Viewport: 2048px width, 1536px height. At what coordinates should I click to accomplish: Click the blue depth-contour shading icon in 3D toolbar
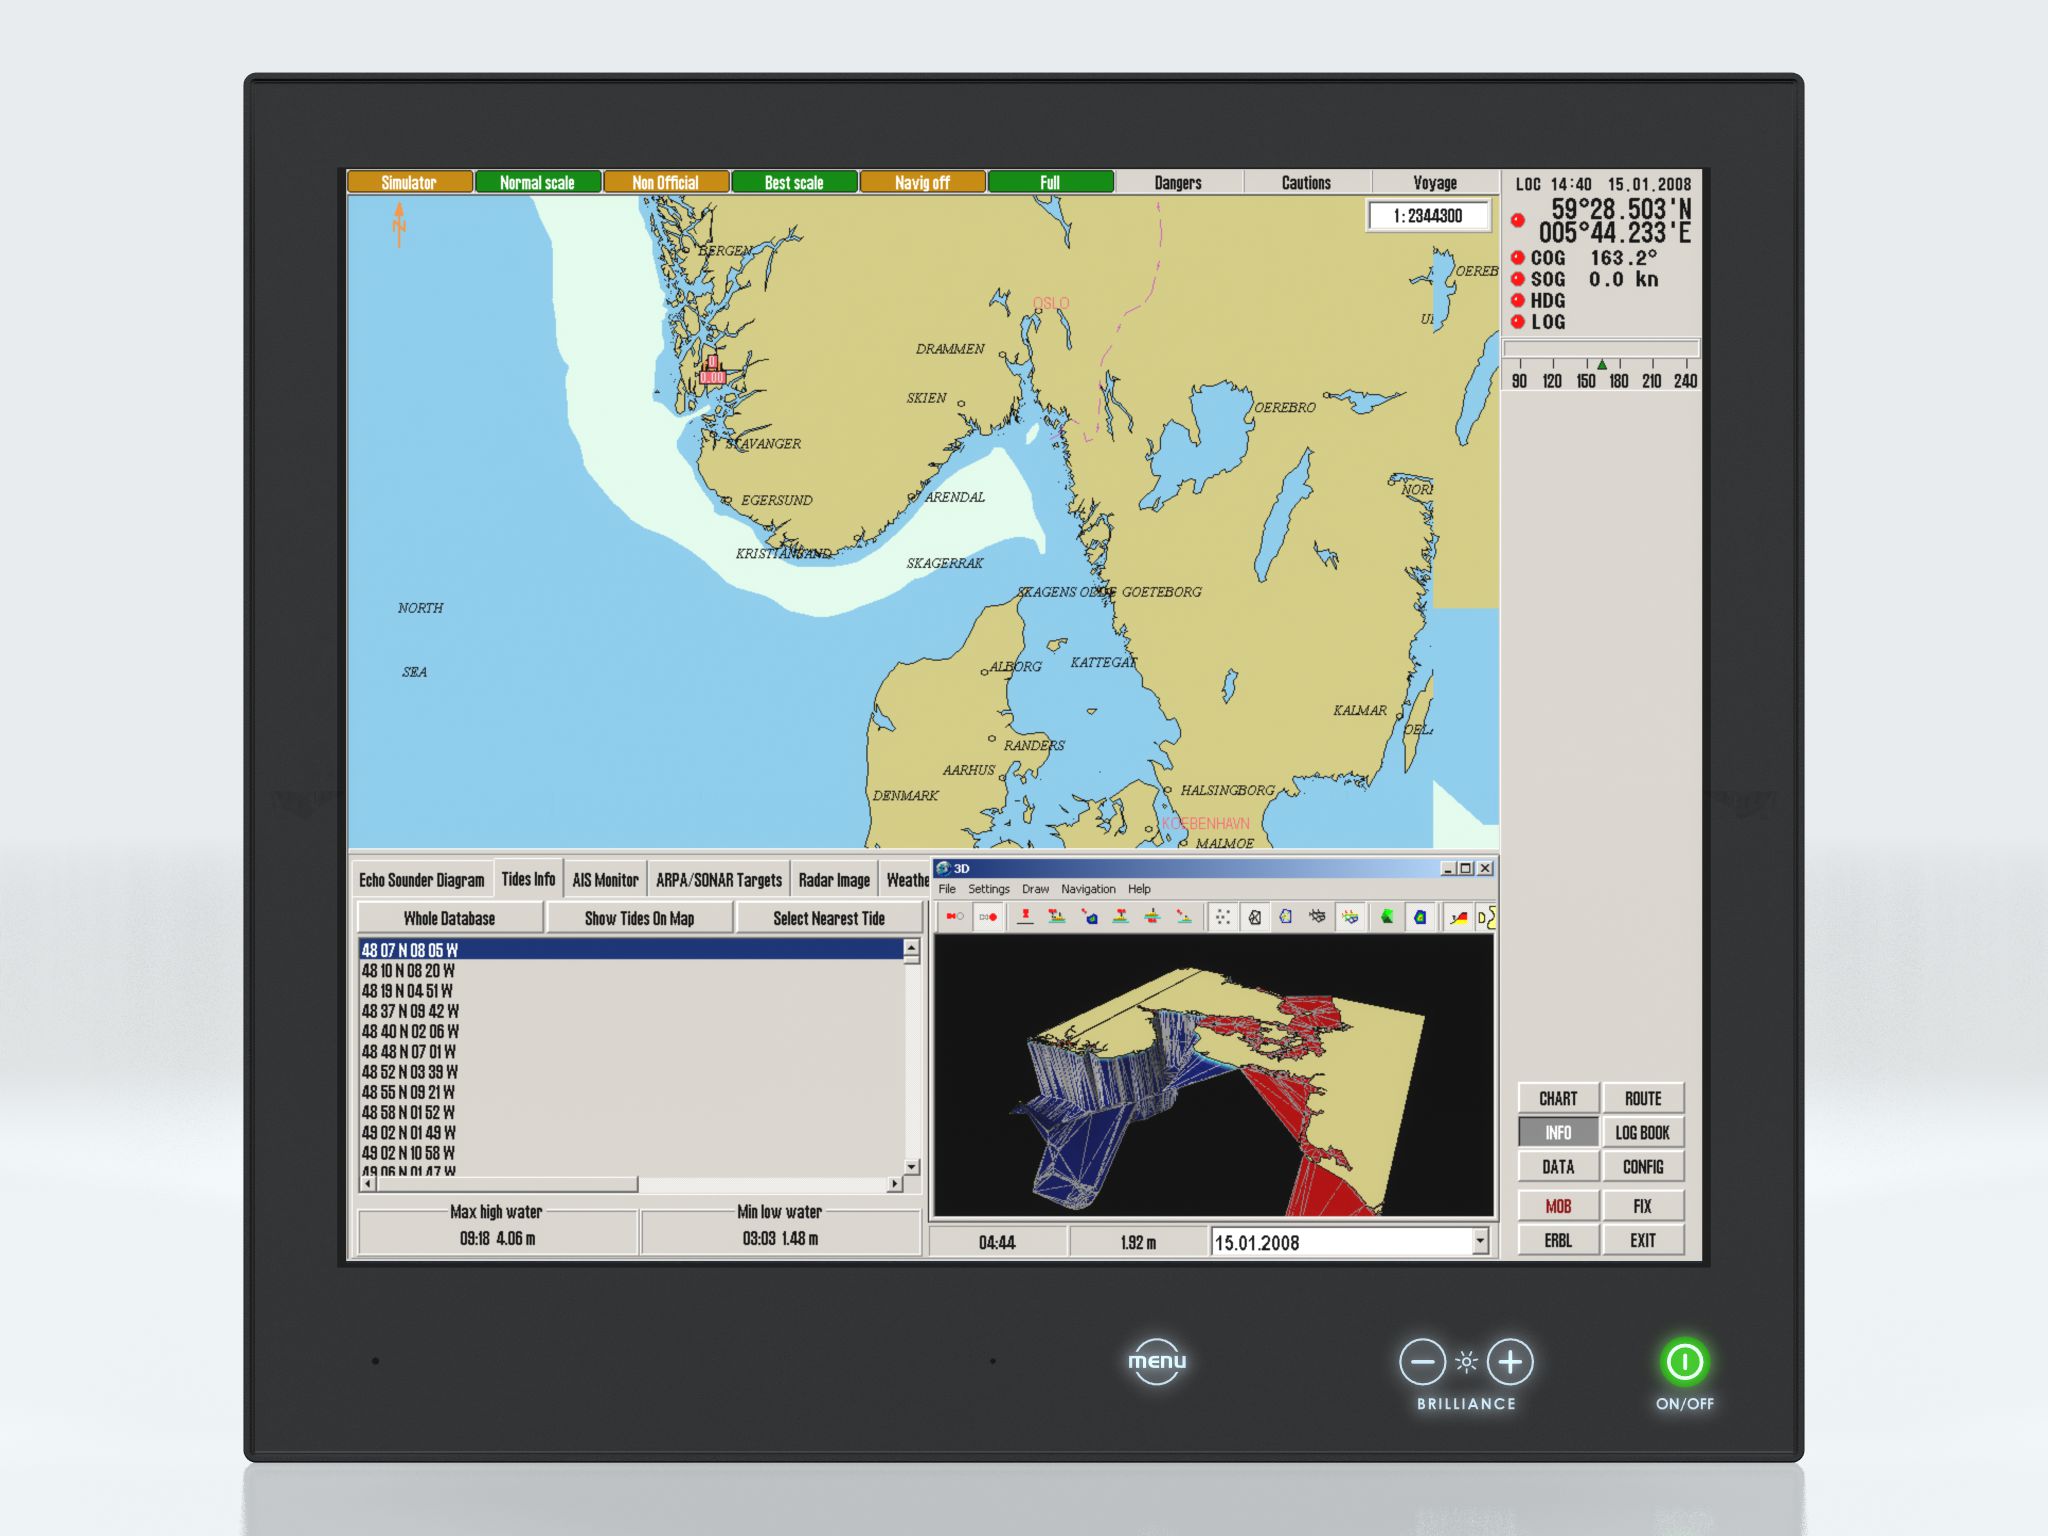tap(1420, 917)
